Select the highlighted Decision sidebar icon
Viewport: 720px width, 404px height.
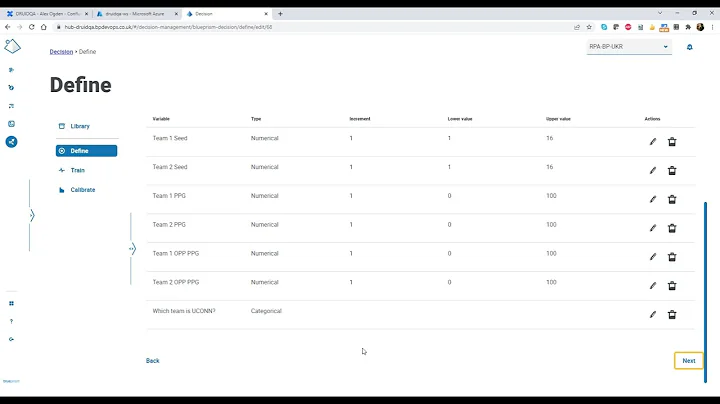(x=11, y=142)
